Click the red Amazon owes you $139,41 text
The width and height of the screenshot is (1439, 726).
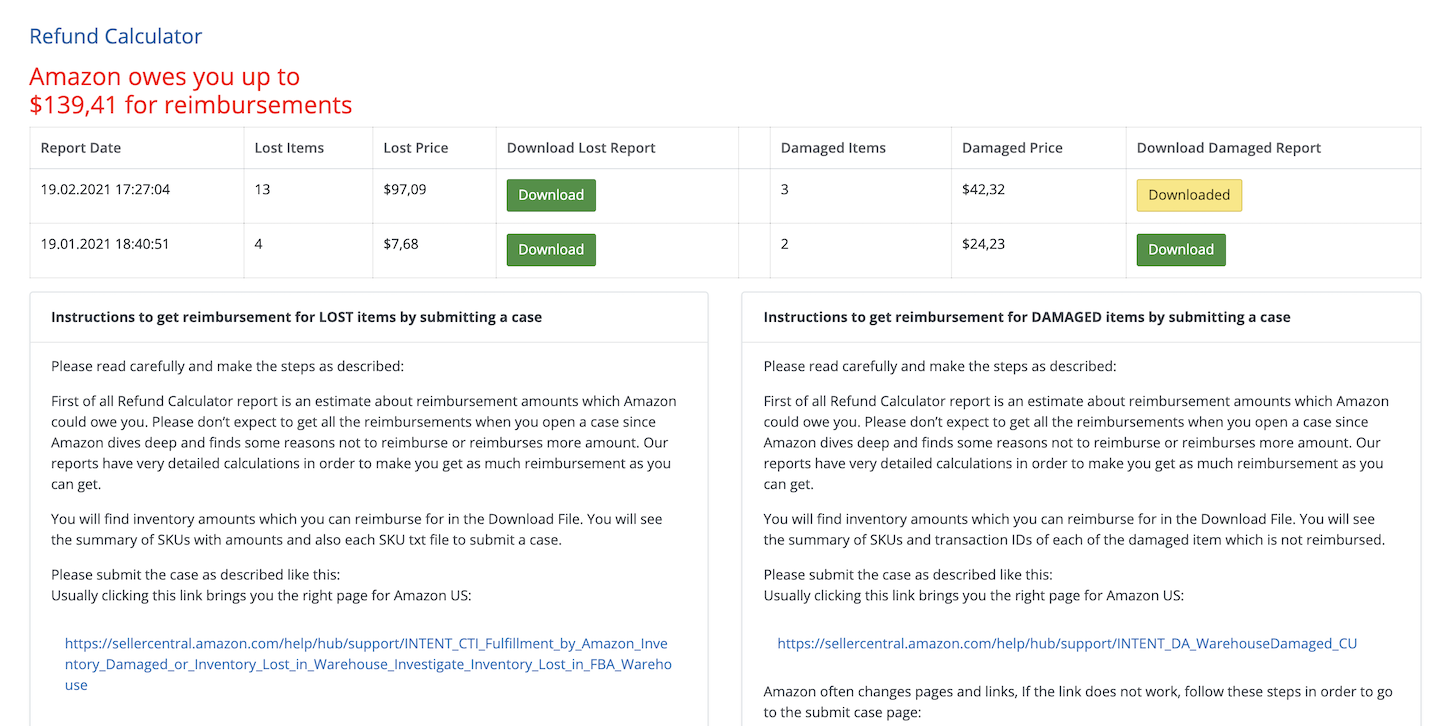tap(191, 91)
